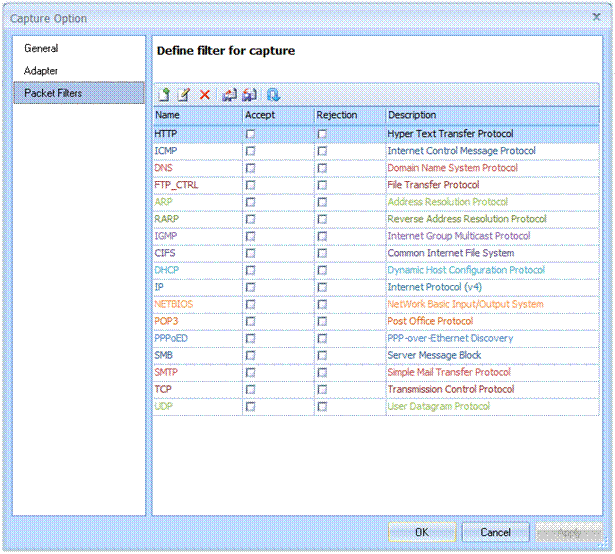Check Rejection for ARP
This screenshot has height=554, width=615.
(322, 202)
